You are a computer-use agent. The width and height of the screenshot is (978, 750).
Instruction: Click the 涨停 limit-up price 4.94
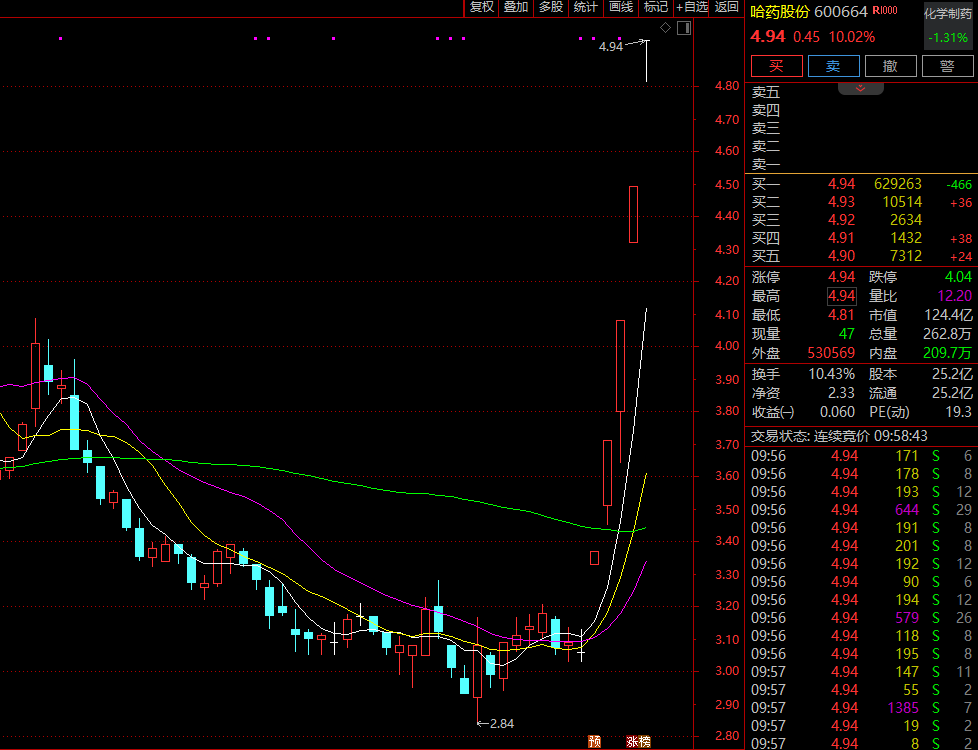(x=841, y=277)
